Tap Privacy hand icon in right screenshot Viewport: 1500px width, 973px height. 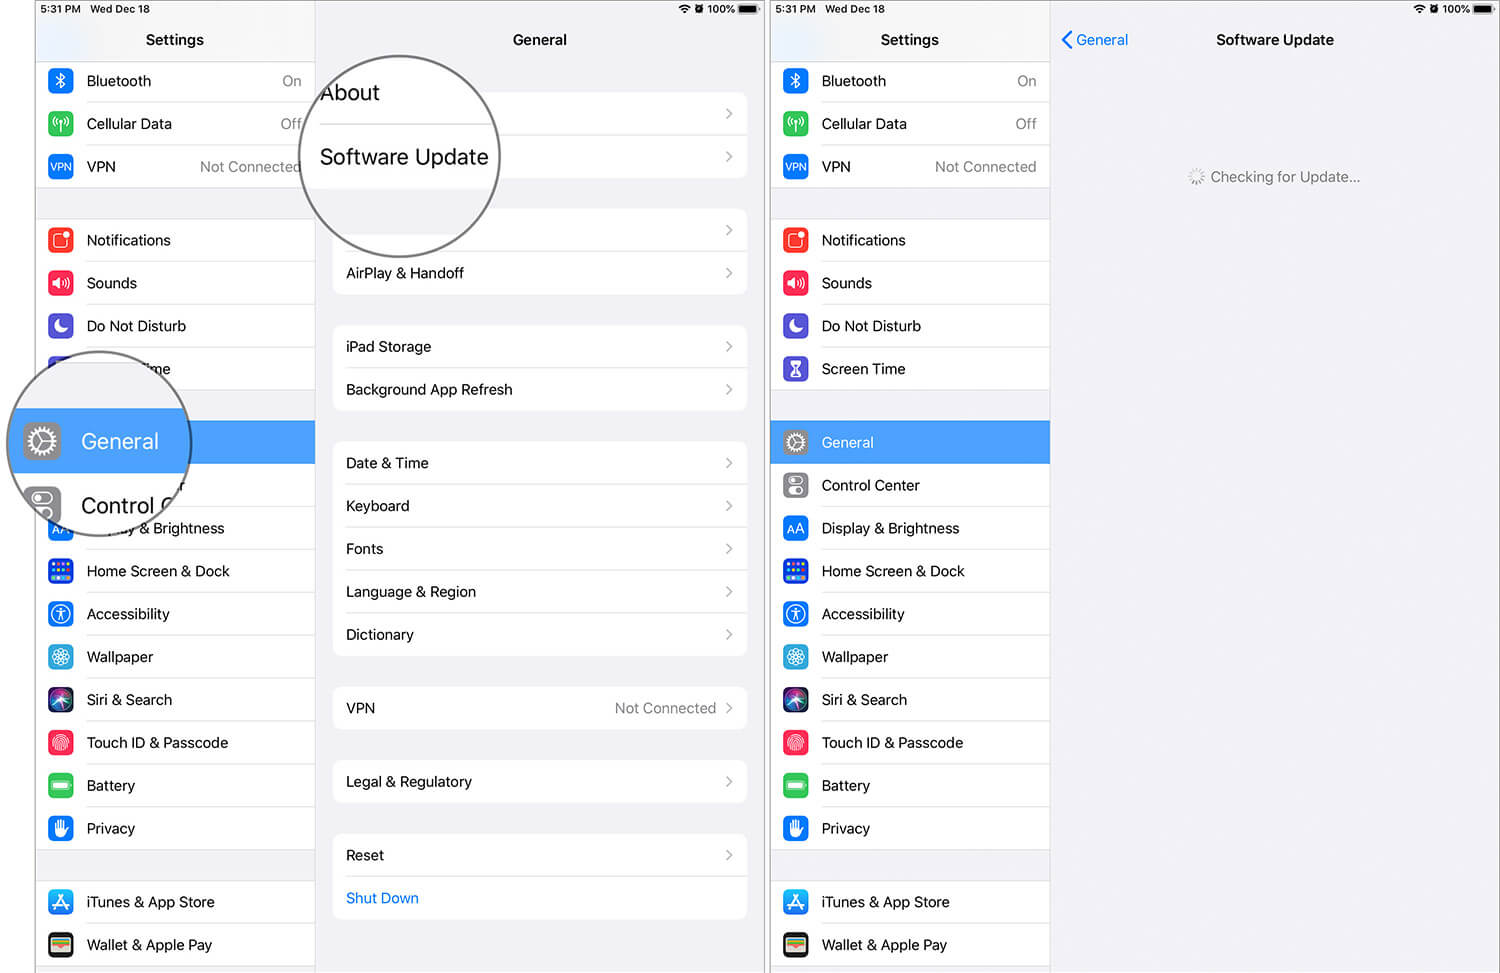tap(796, 829)
